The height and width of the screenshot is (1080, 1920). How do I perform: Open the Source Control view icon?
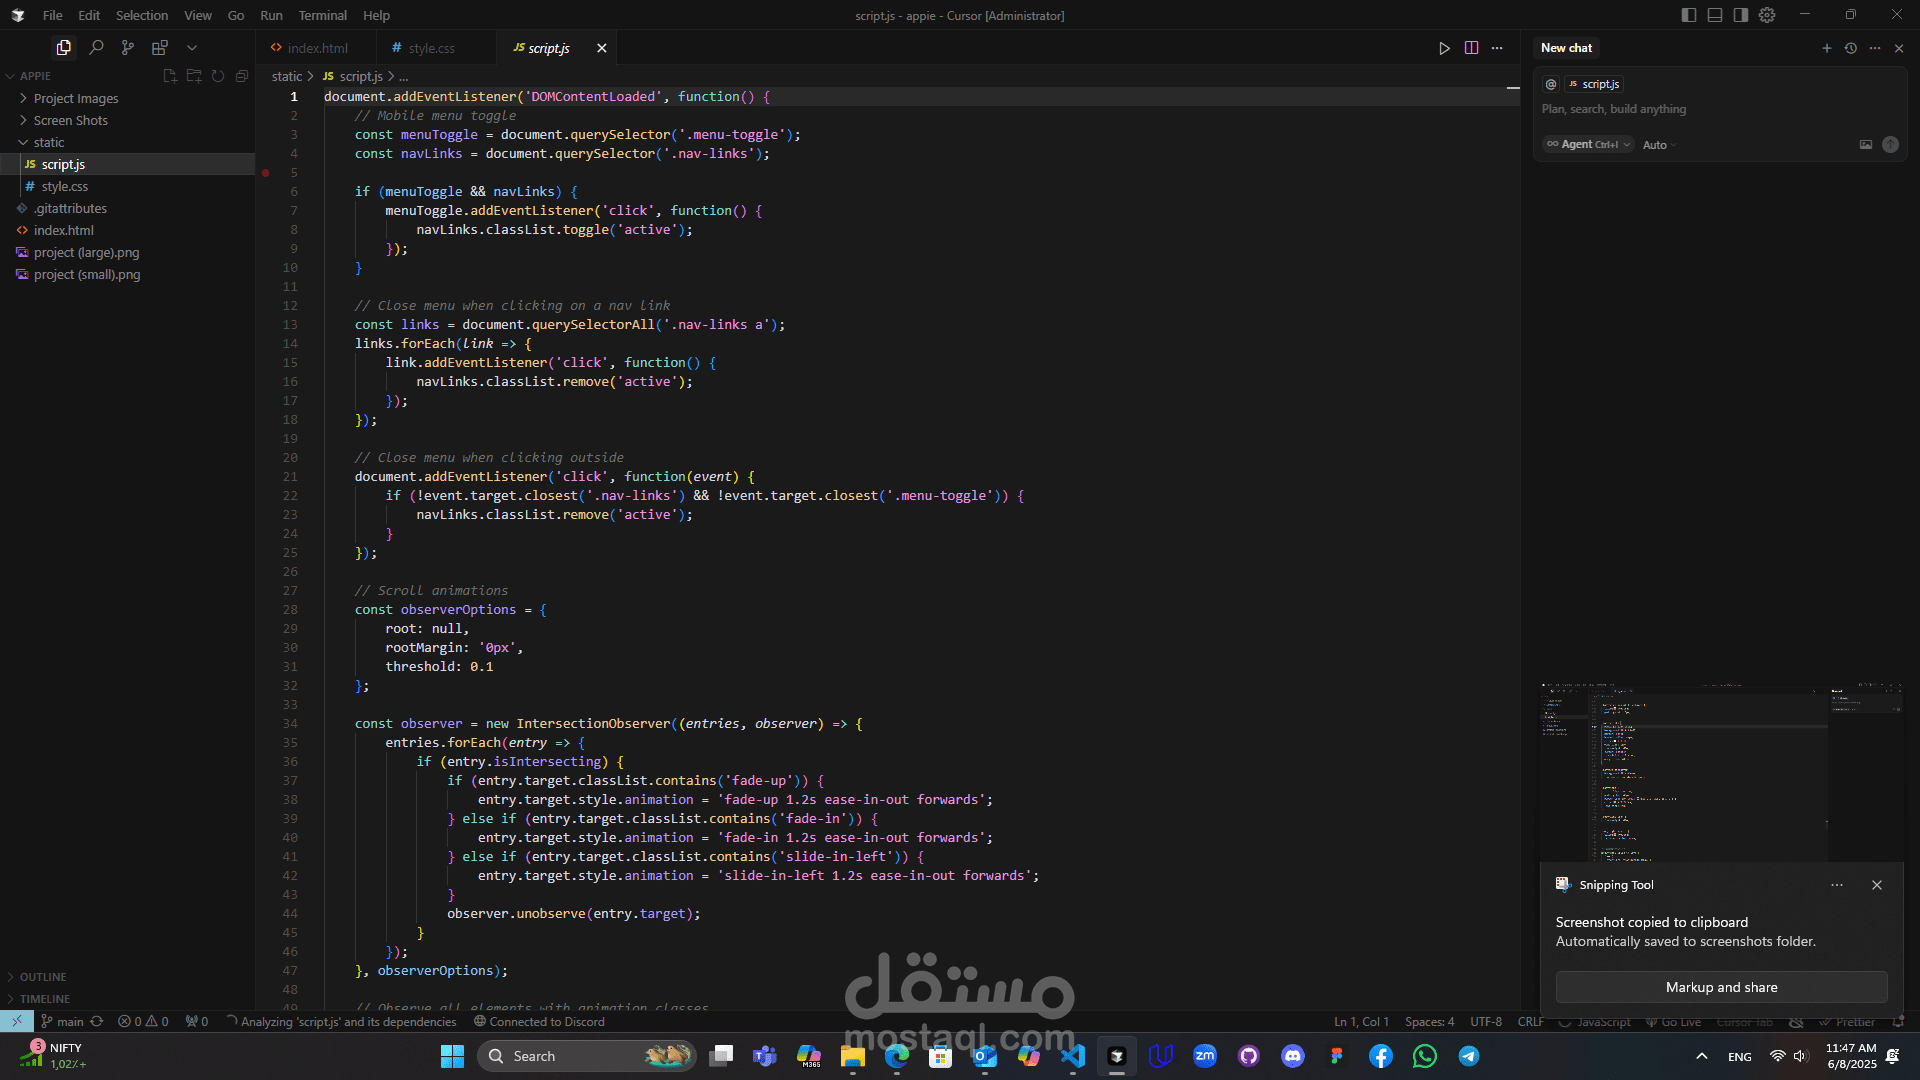coord(128,47)
